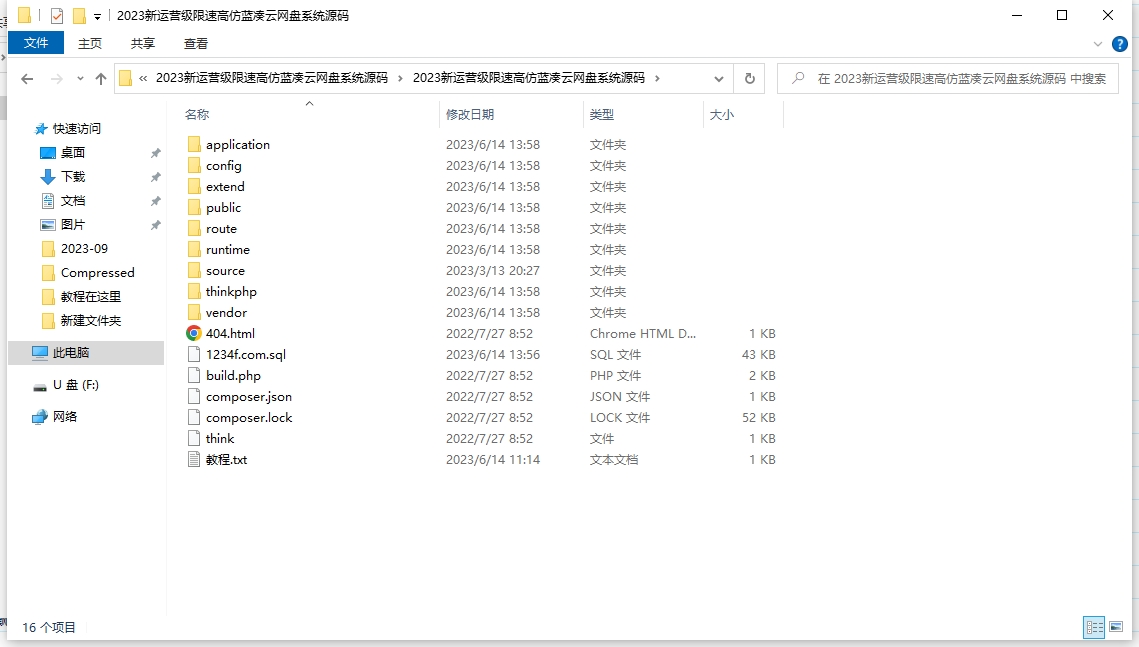Select the source folder icon
1139x647 pixels.
pyautogui.click(x=194, y=271)
